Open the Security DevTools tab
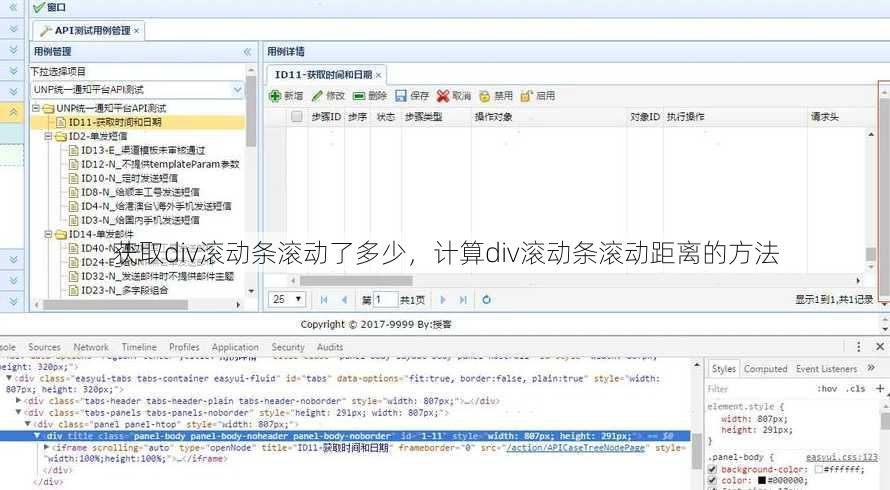 [288, 347]
